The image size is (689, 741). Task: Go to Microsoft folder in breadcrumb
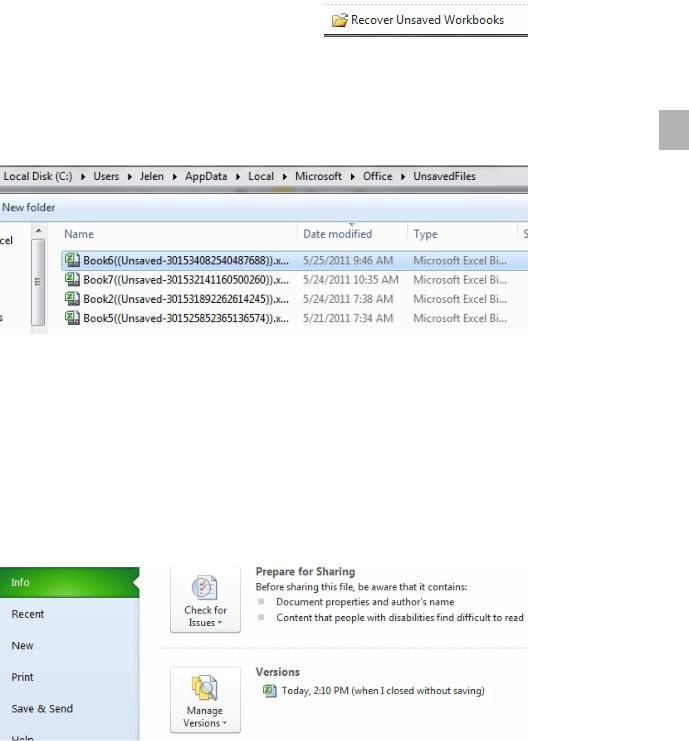[318, 176]
